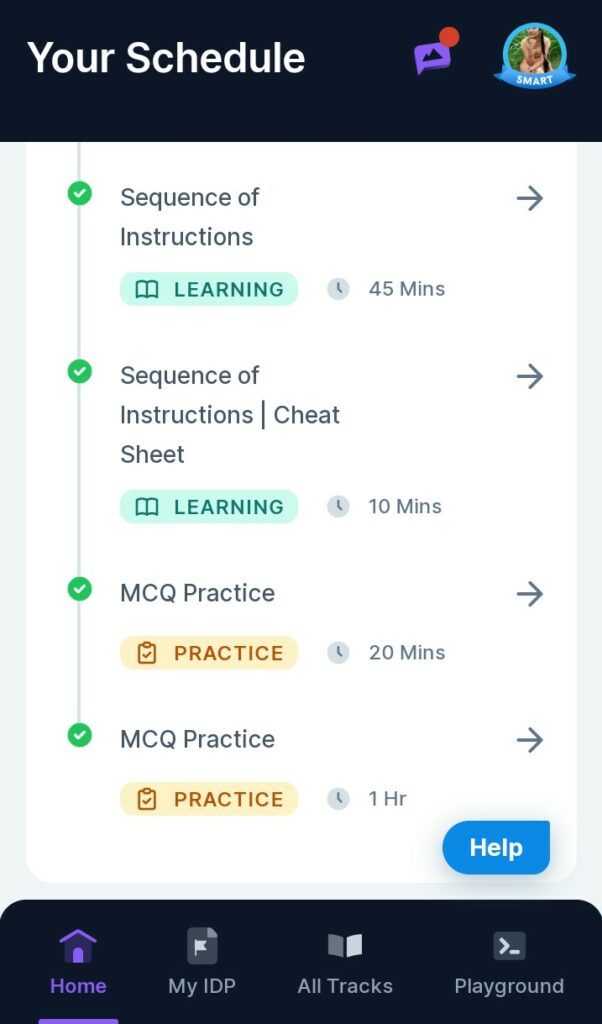Click the clock icon next to 45 Mins

click(x=338, y=289)
